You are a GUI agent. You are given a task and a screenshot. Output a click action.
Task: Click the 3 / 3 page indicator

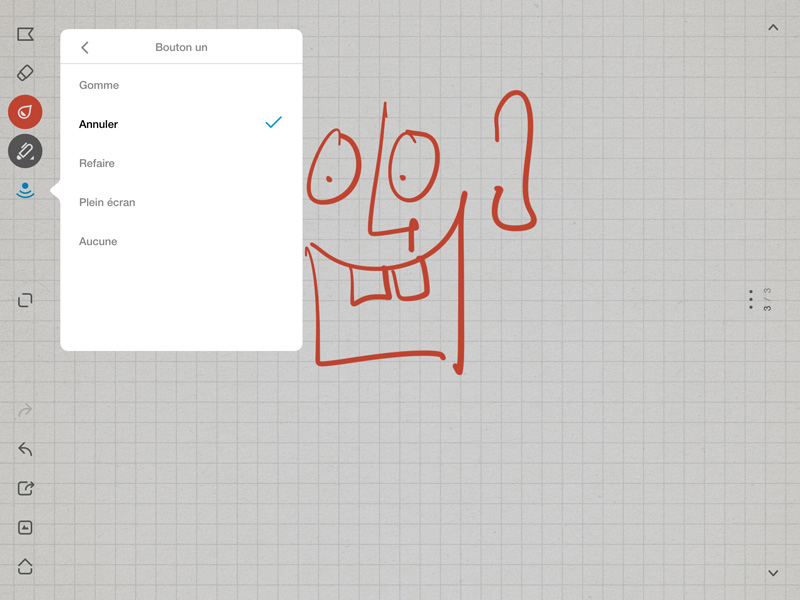click(767, 299)
